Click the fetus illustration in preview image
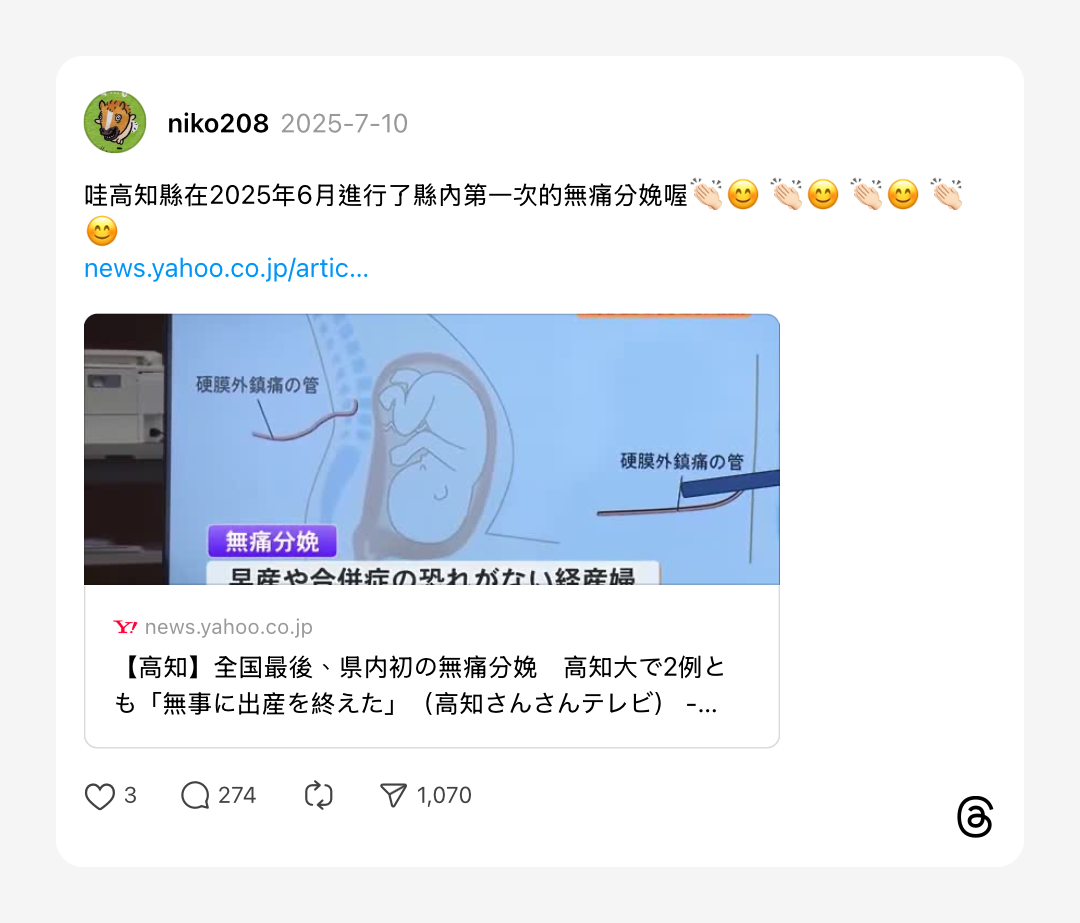Screen dimensions: 1080x923 click(x=429, y=456)
